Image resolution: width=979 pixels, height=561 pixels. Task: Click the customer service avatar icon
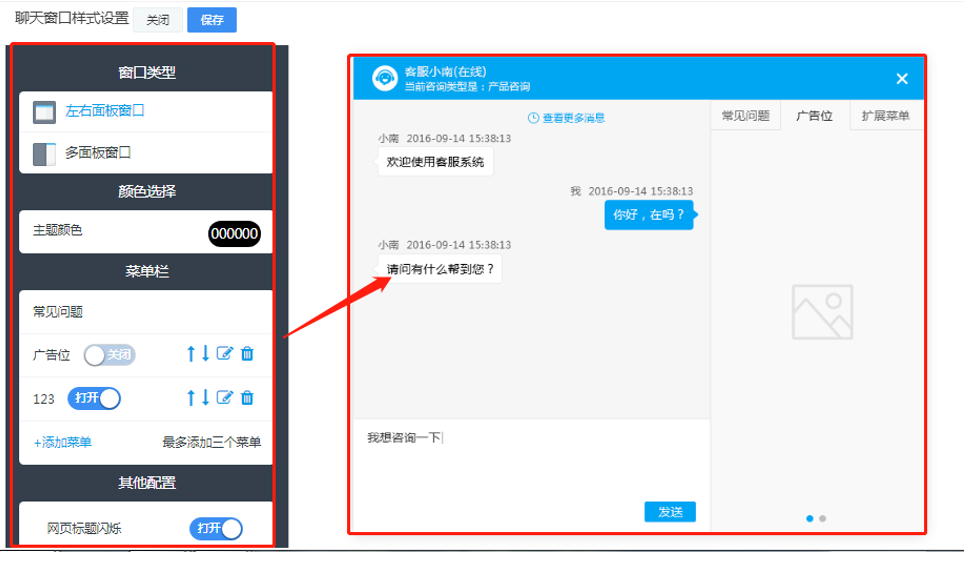(x=385, y=78)
